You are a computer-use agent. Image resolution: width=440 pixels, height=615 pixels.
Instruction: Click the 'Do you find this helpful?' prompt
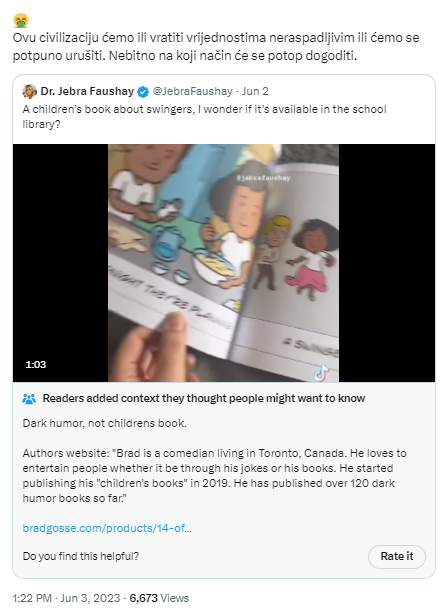pos(81,556)
